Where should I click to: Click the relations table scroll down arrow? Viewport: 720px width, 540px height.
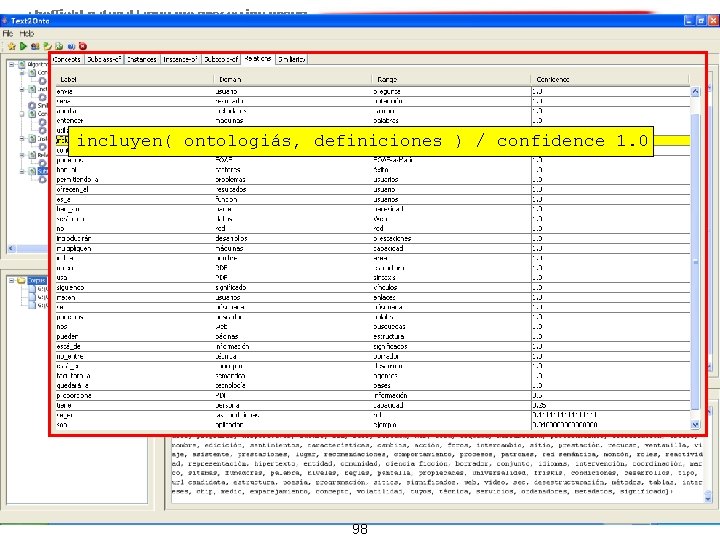pyautogui.click(x=695, y=425)
